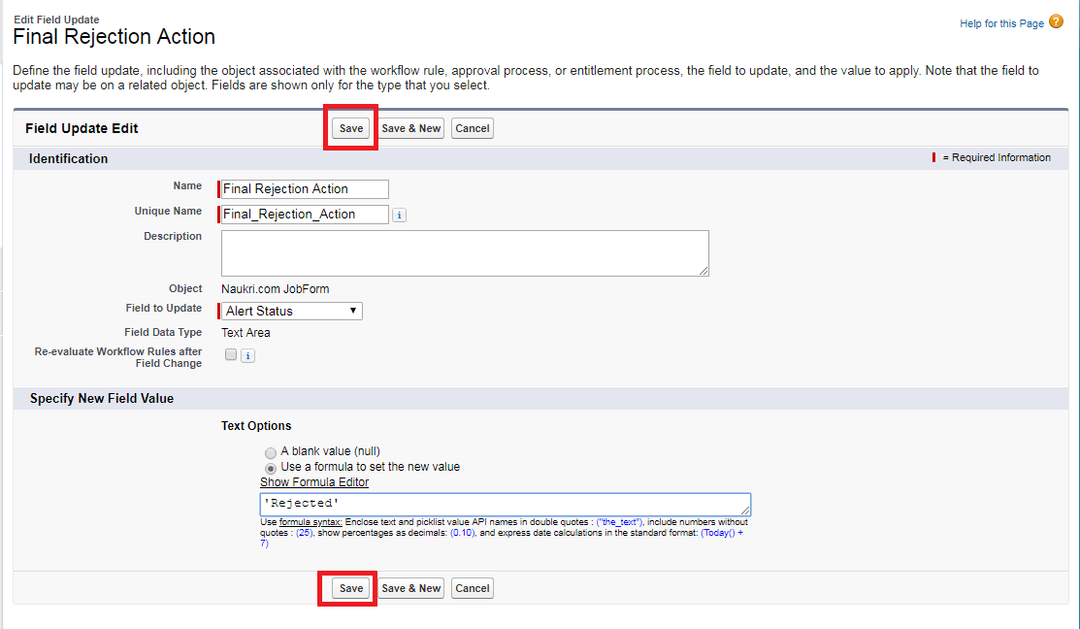Enable Re-evaluate Workflow Rules checkbox

point(231,354)
